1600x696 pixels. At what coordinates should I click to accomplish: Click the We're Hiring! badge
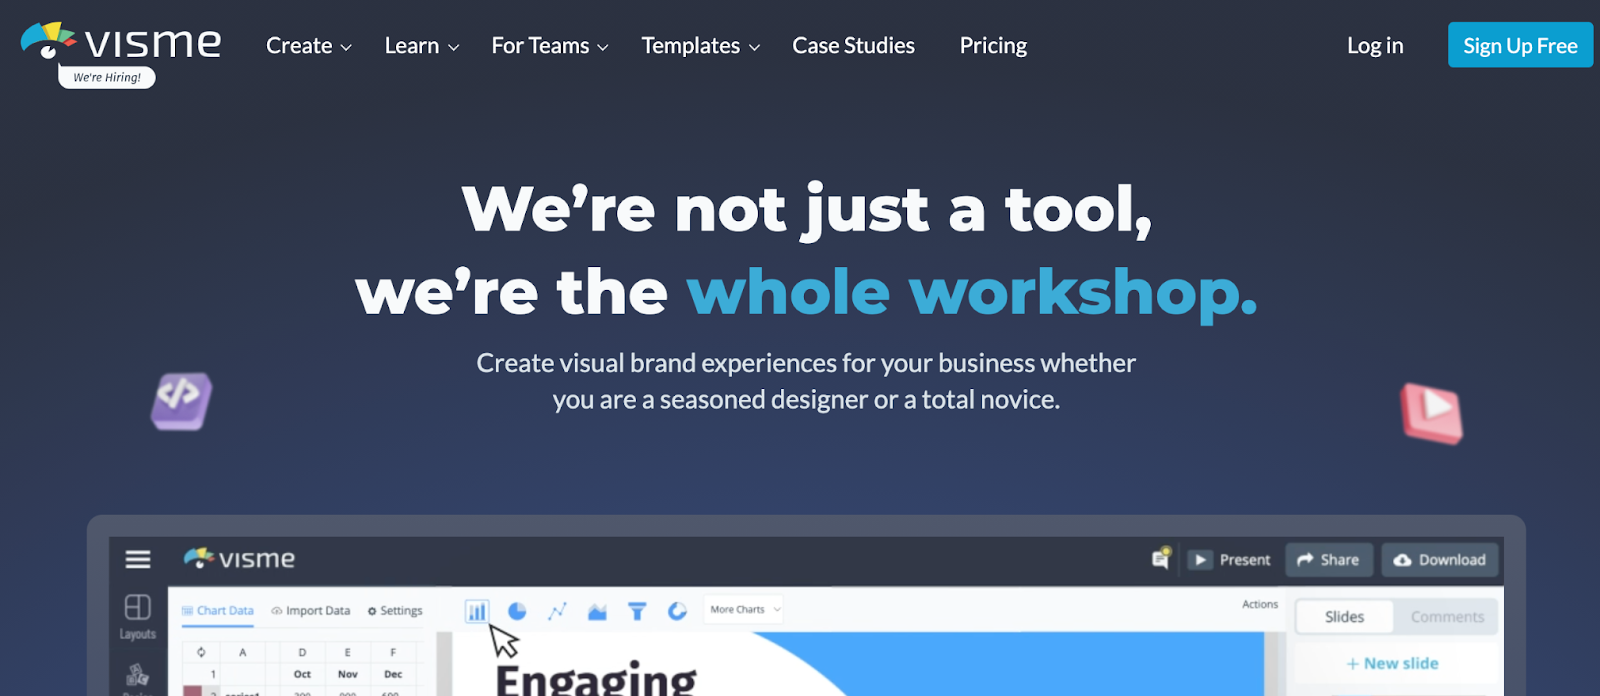point(107,77)
